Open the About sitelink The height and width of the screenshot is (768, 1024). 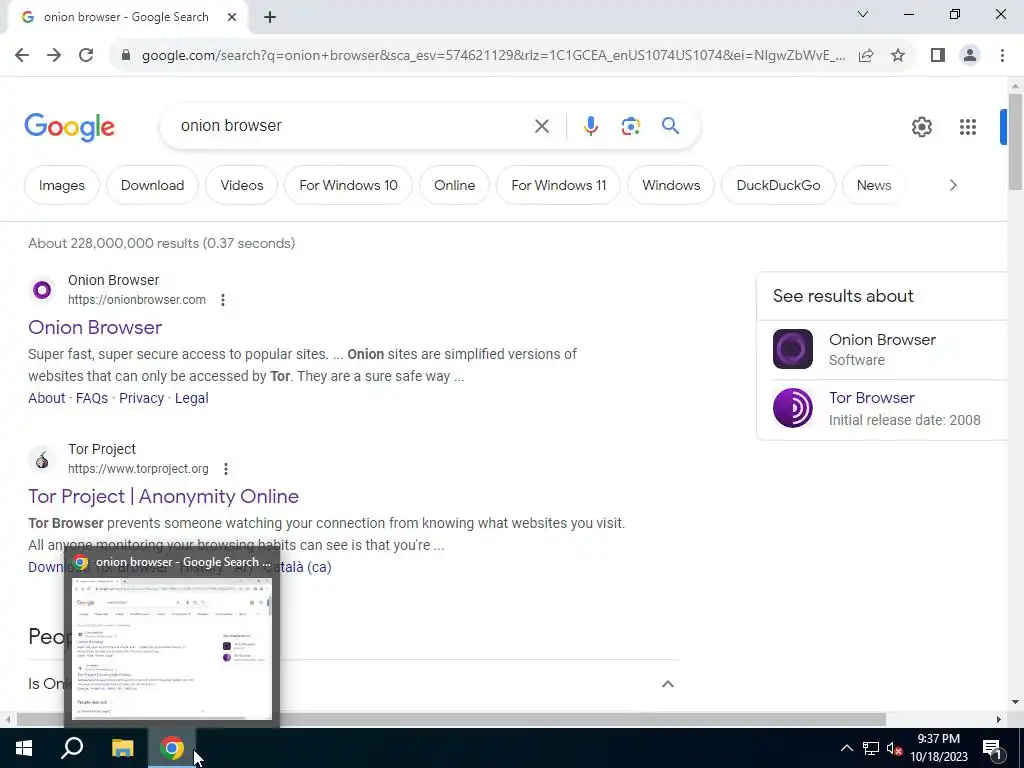coord(46,398)
